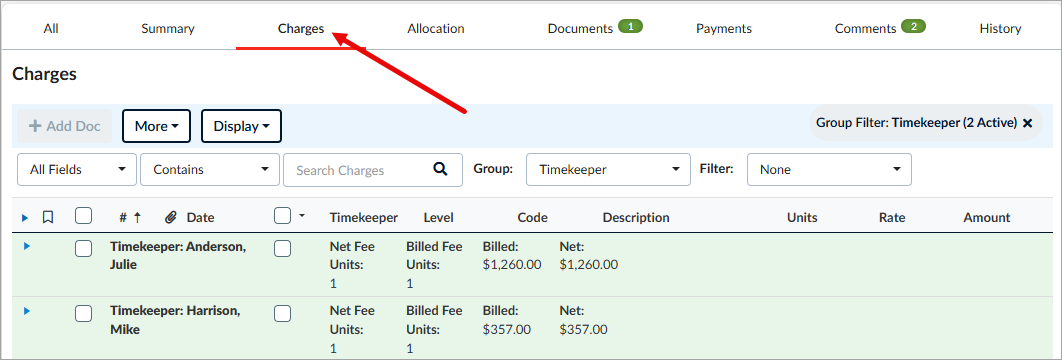Viewport: 1062px width, 360px height.
Task: Expand the Anderson, Julie timekeeper group
Action: pyautogui.click(x=27, y=246)
